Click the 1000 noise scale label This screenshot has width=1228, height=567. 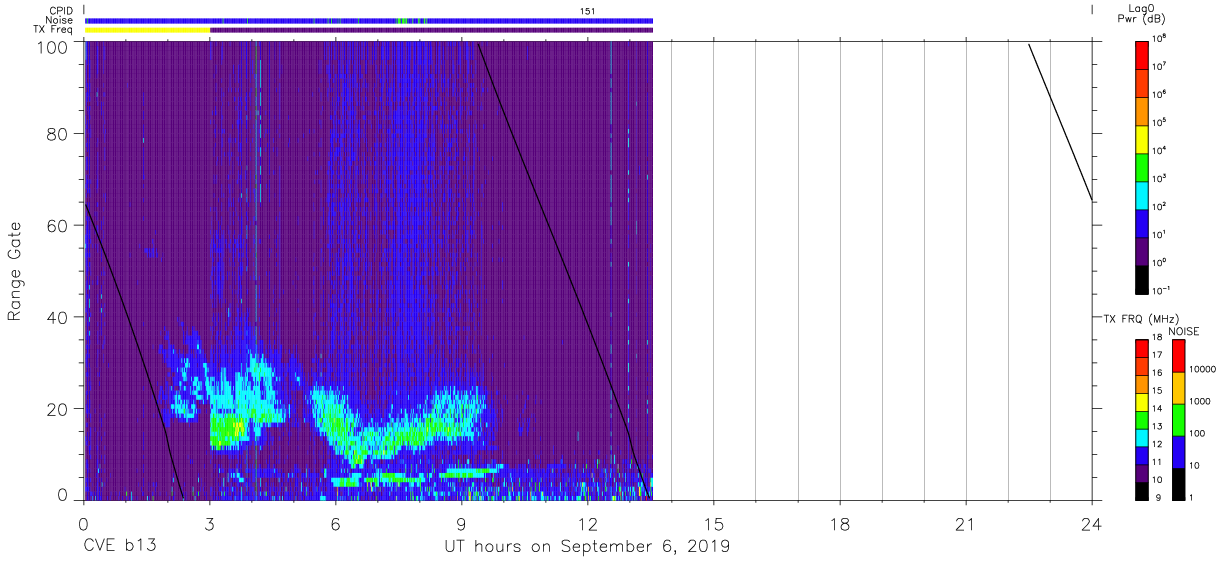pyautogui.click(x=1201, y=401)
